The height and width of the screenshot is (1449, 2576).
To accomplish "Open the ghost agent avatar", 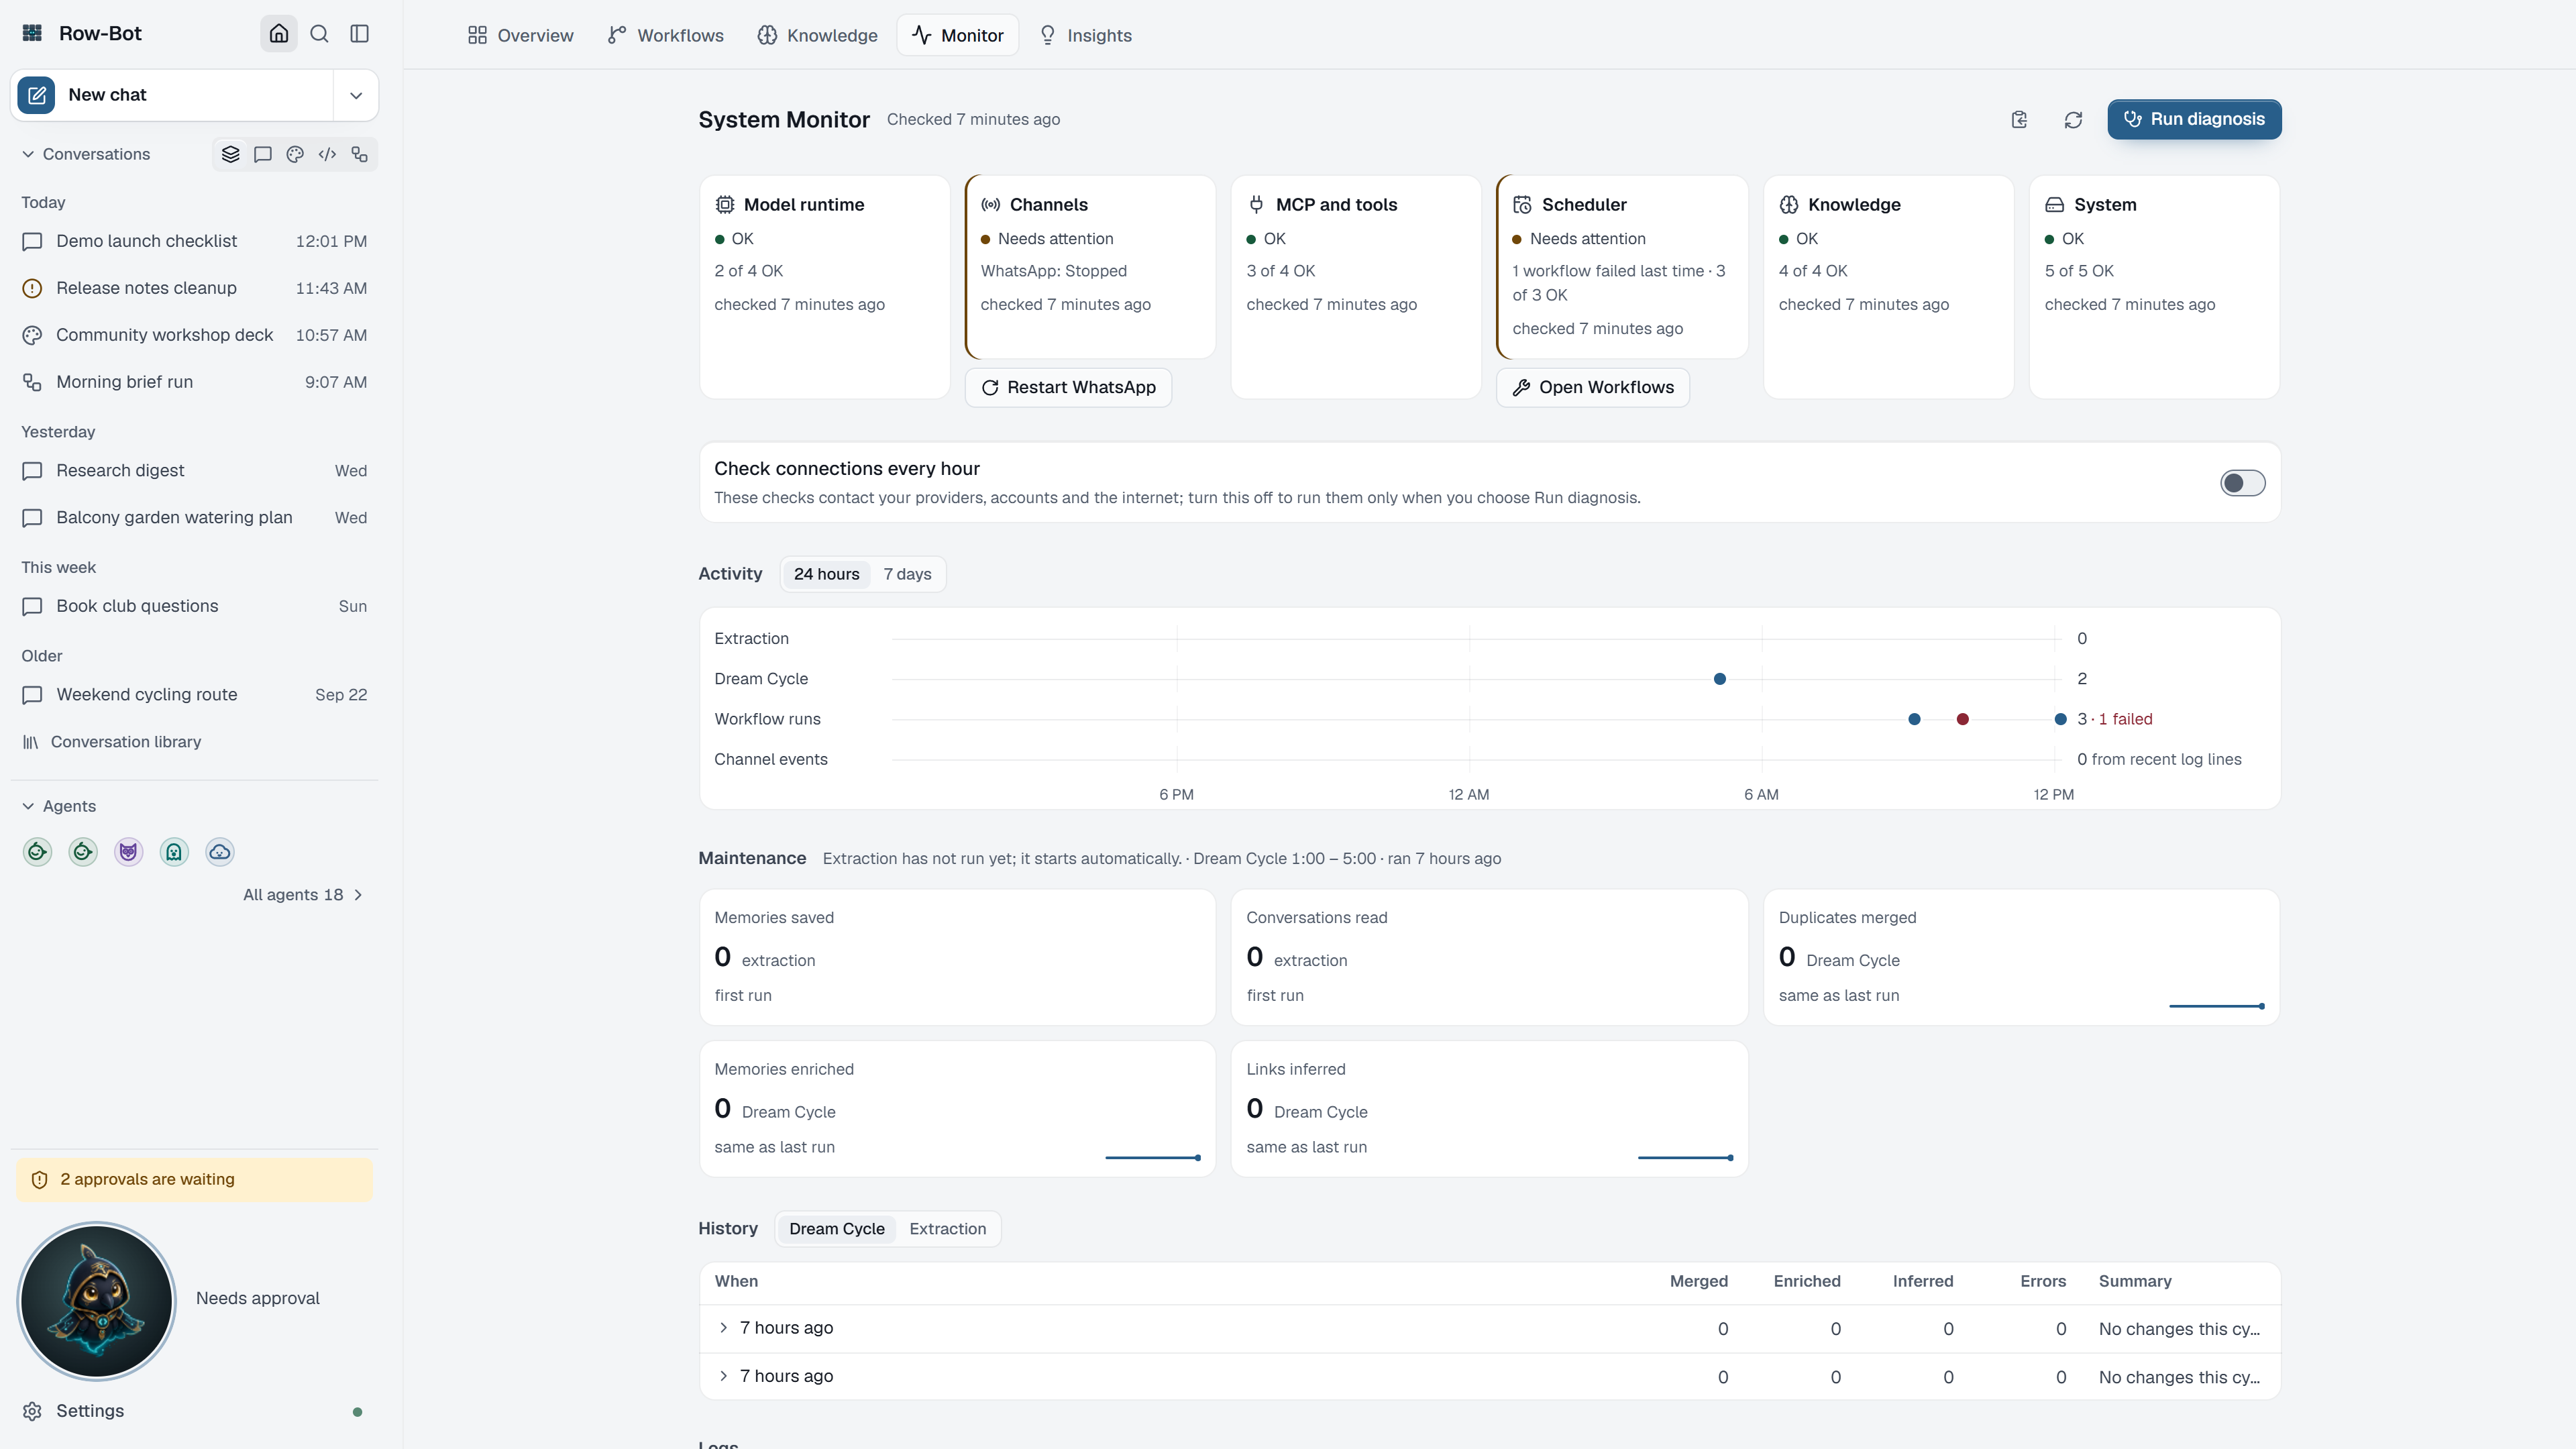I will point(174,852).
